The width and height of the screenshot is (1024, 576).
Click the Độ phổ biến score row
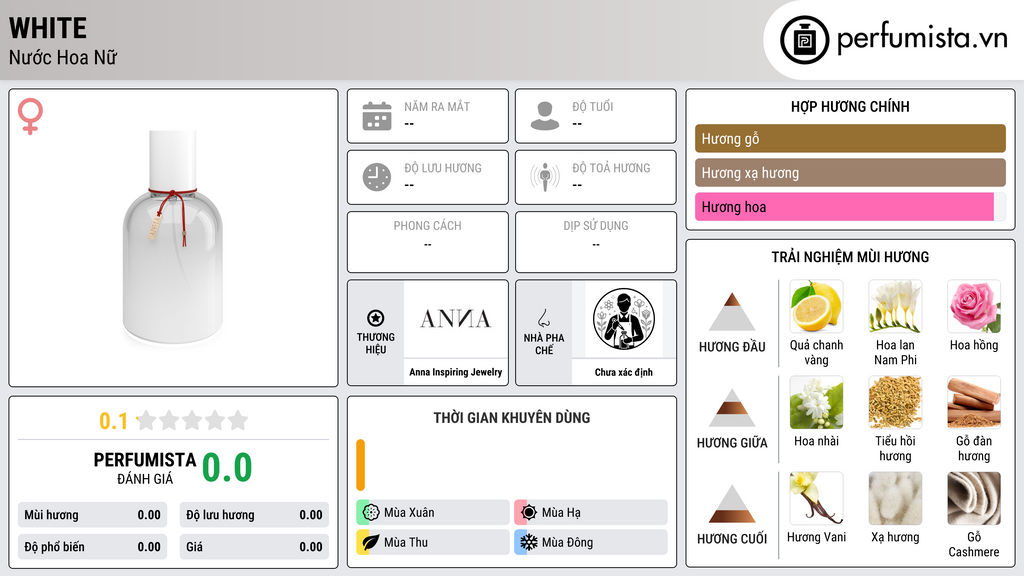tap(93, 547)
